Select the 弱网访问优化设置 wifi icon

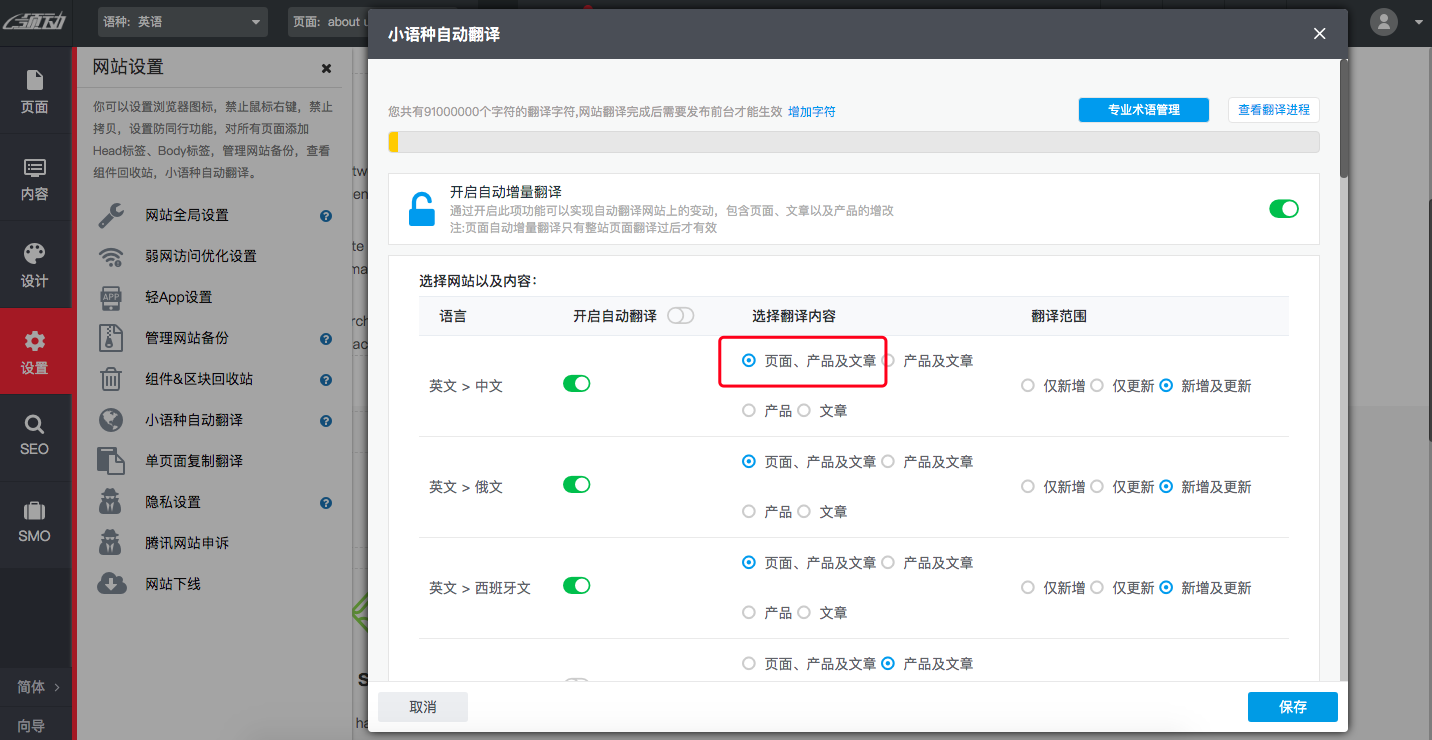coord(110,255)
